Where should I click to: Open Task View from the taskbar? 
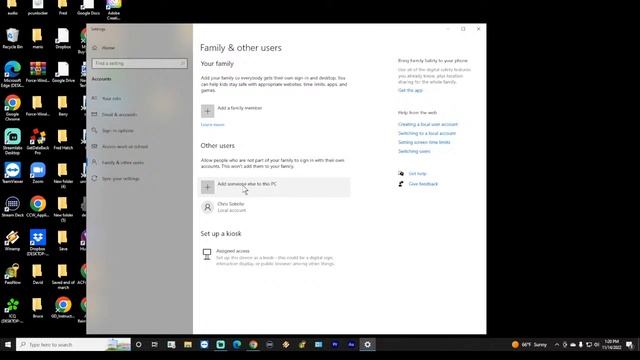click(x=155, y=344)
